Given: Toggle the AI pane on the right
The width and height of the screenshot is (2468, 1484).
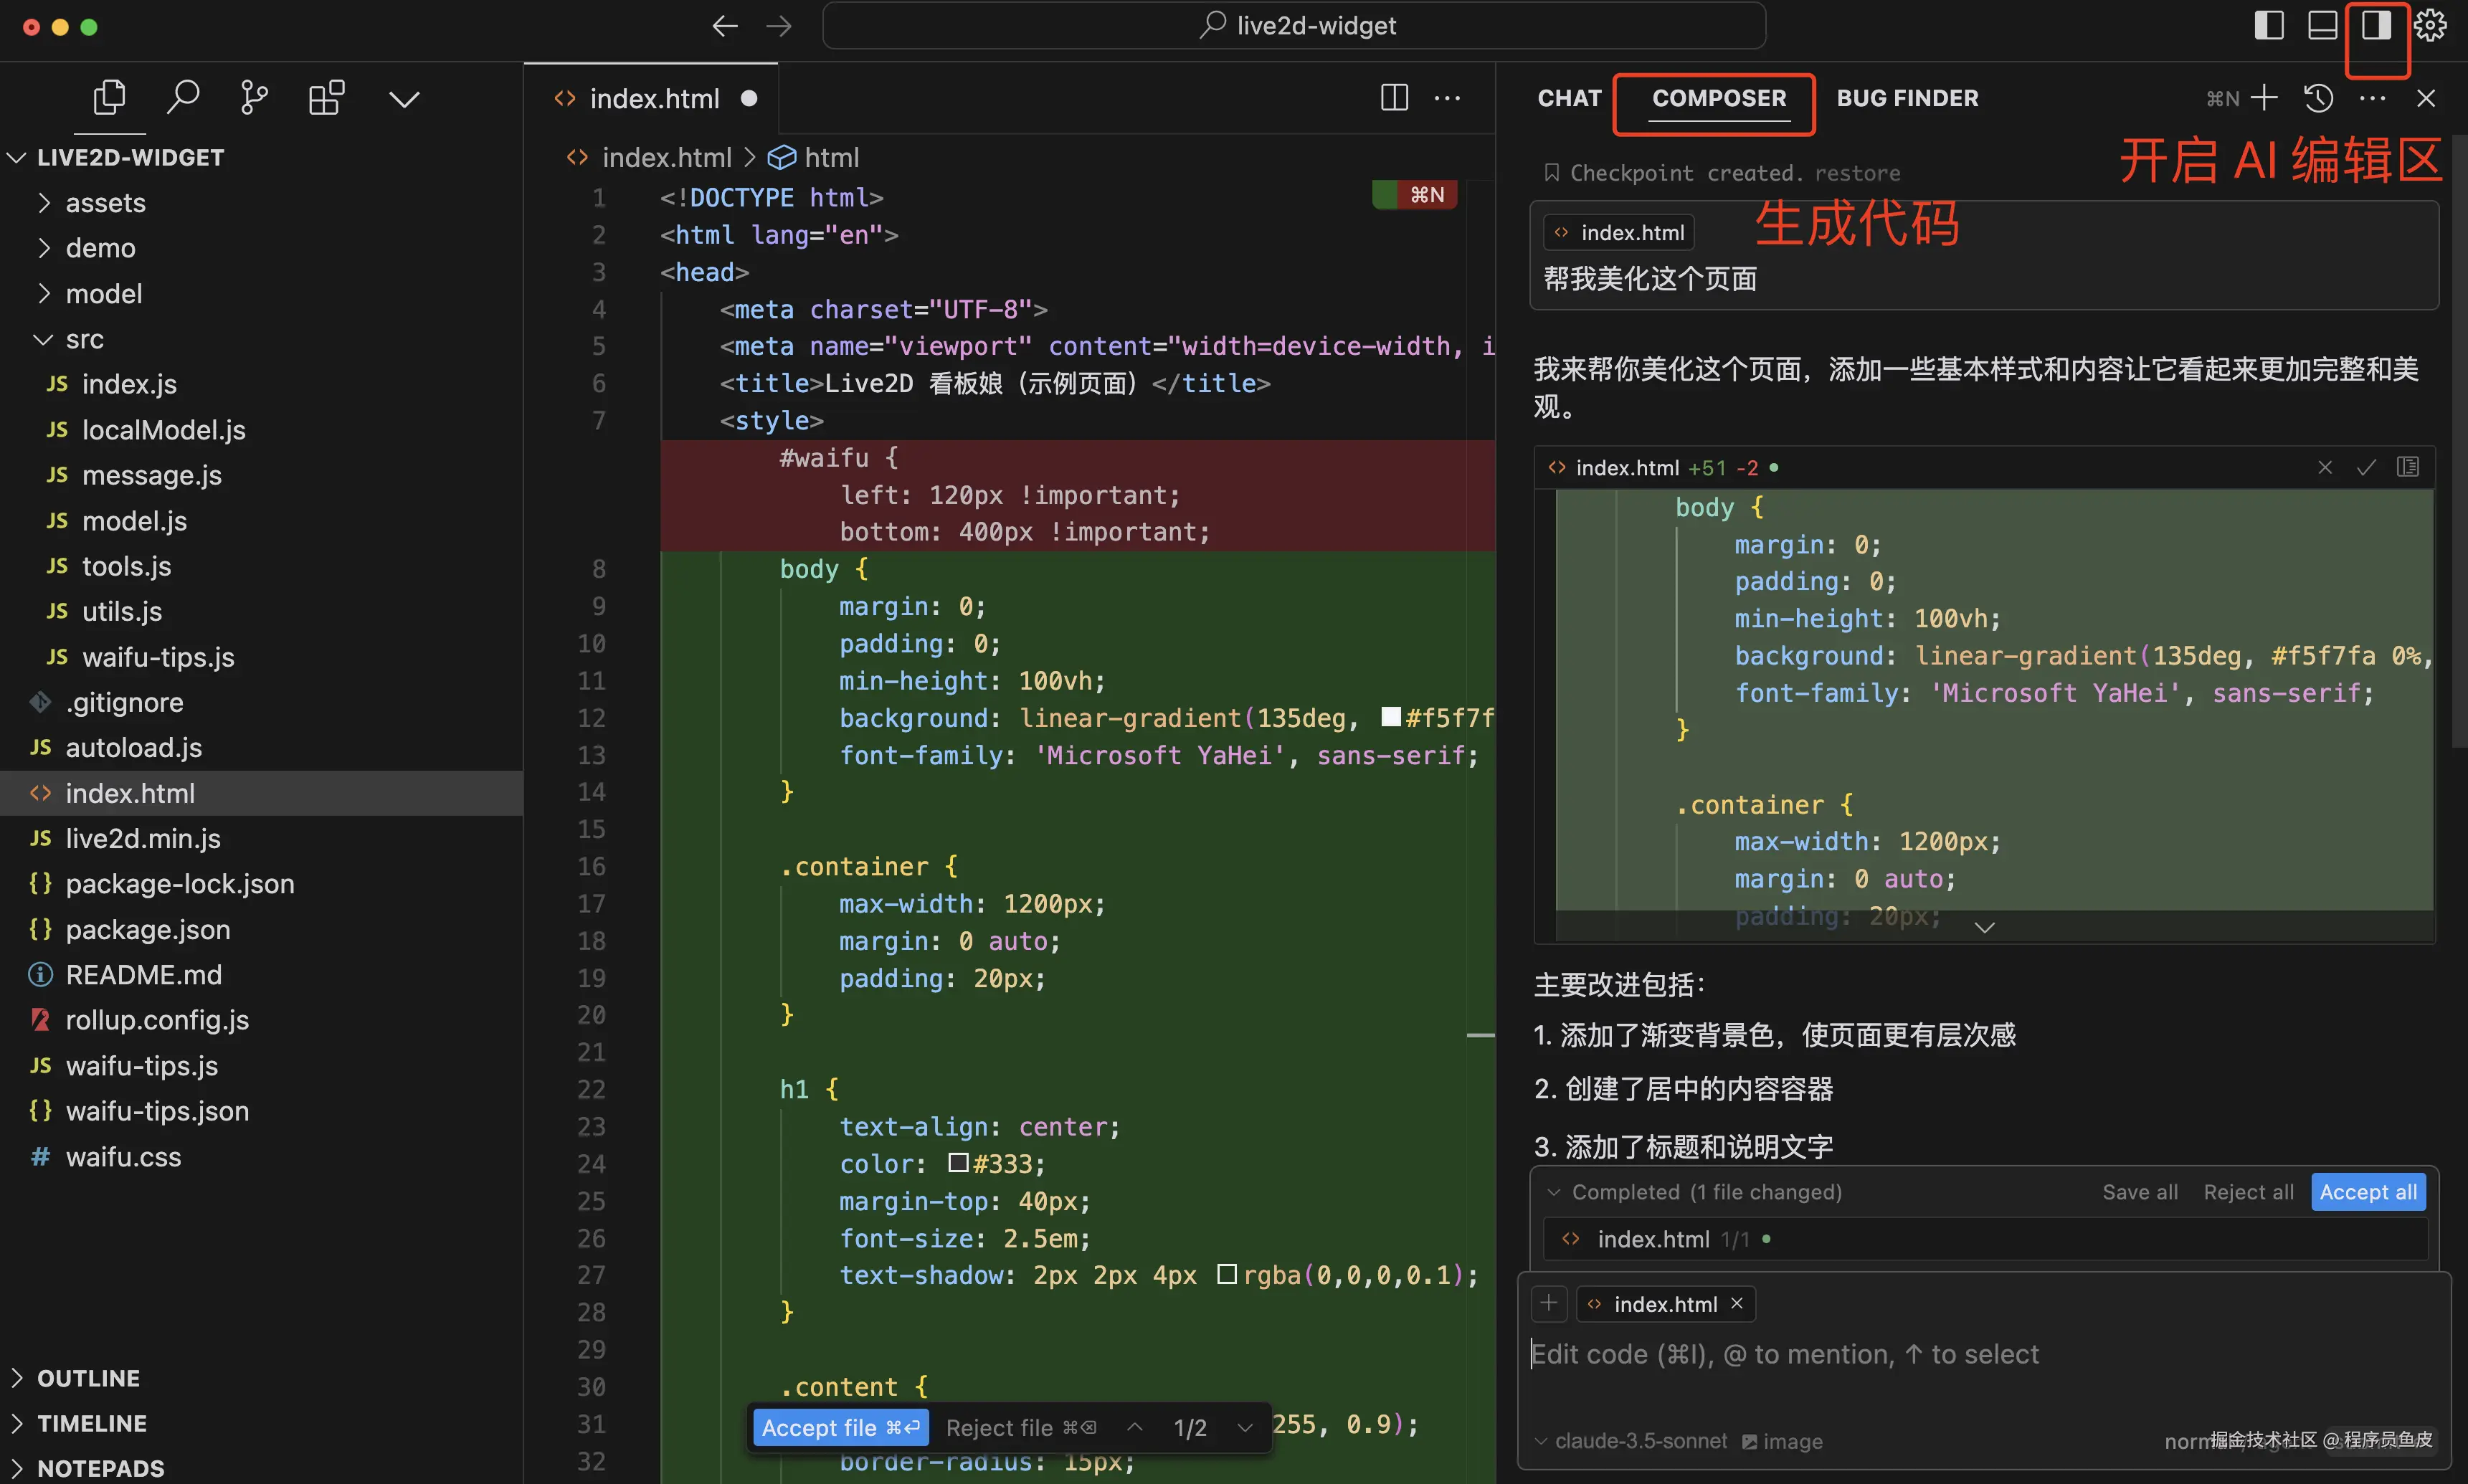Looking at the screenshot, I should [x=2376, y=25].
